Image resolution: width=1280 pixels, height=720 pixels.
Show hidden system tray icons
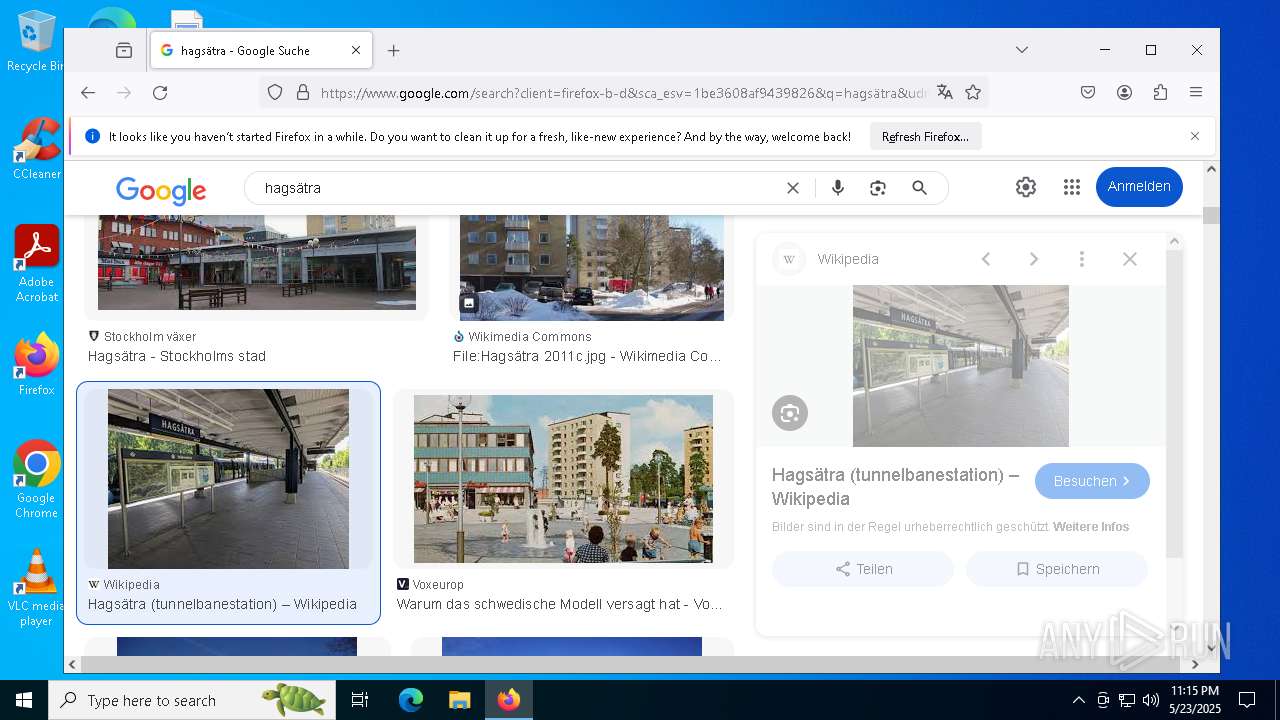pyautogui.click(x=1078, y=700)
